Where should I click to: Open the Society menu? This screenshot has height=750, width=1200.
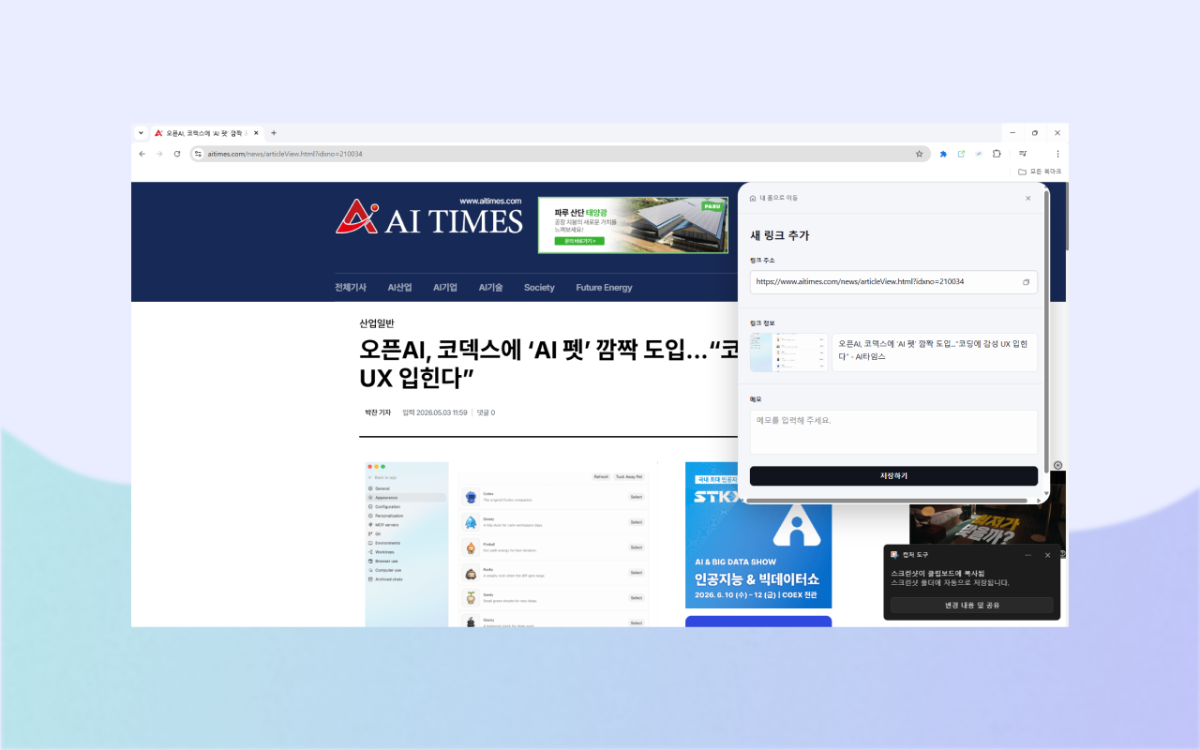tap(539, 287)
